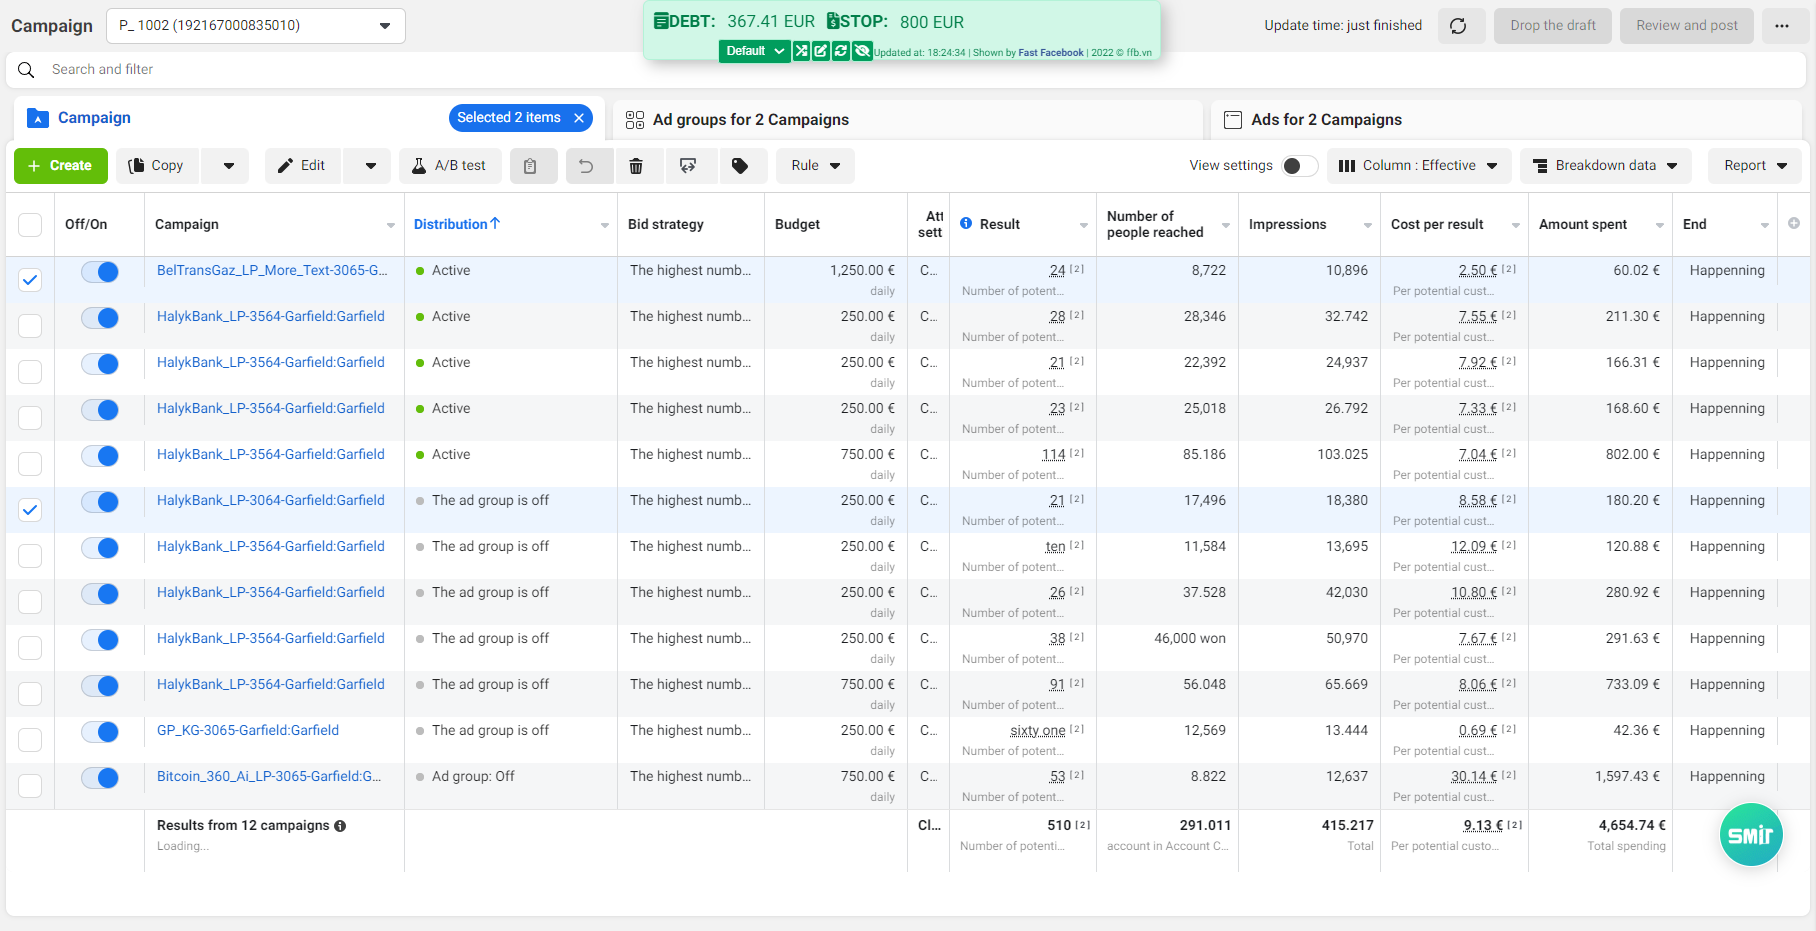Open the 'Column : Effective' dropdown
This screenshot has width=1816, height=931.
(x=1418, y=166)
